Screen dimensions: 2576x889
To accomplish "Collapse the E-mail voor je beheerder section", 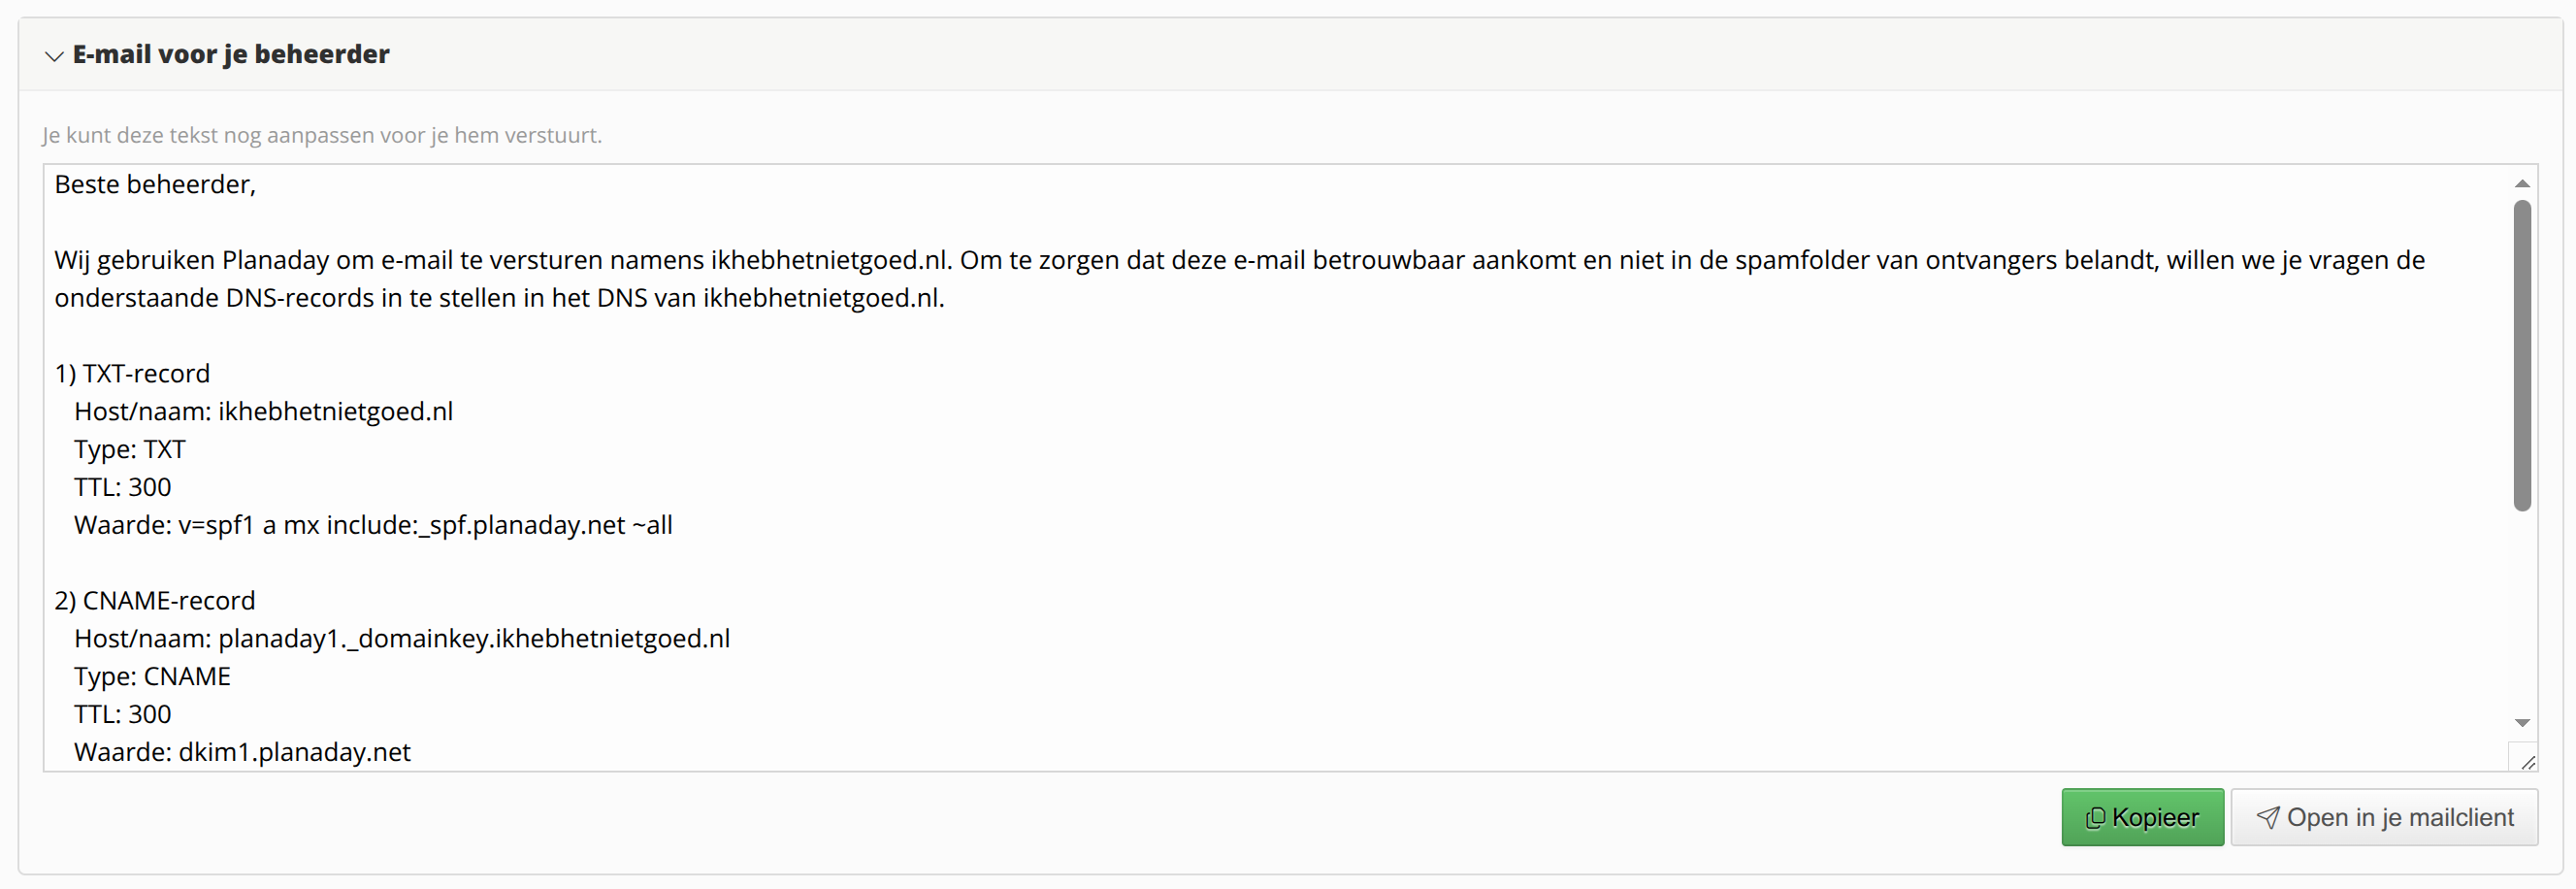I will click(x=54, y=56).
